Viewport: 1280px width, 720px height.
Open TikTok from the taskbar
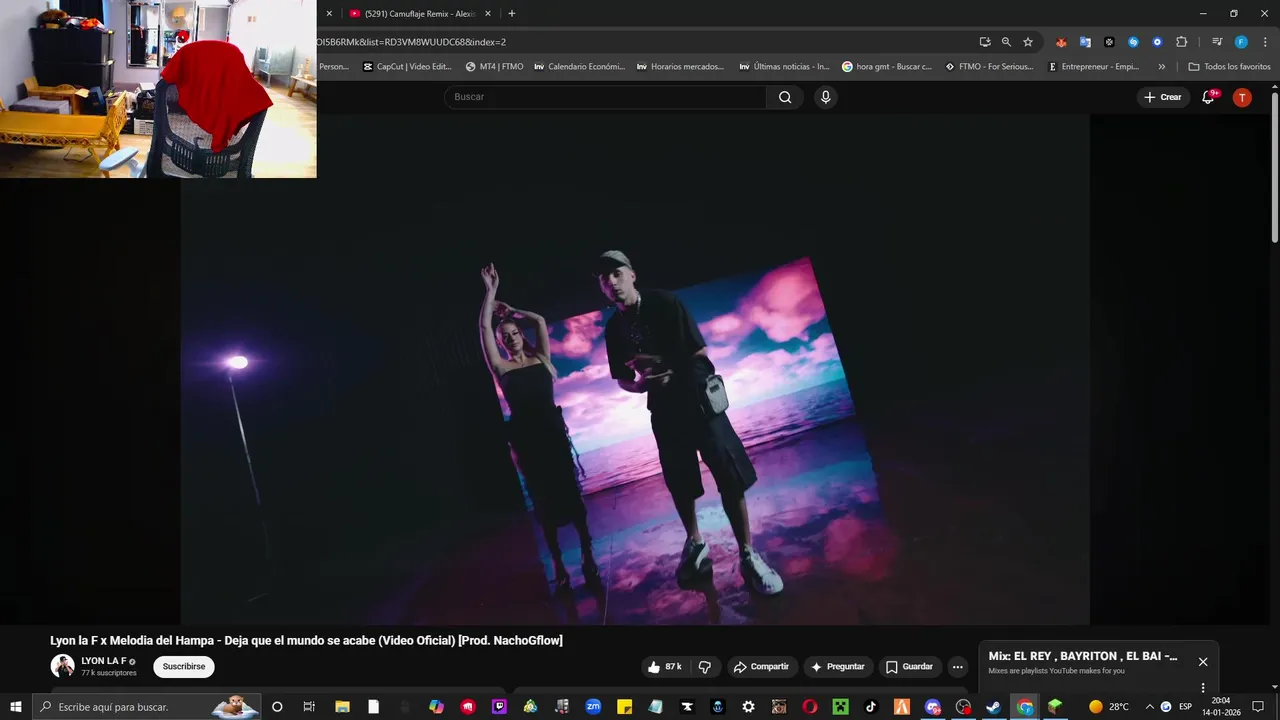[x=871, y=707]
